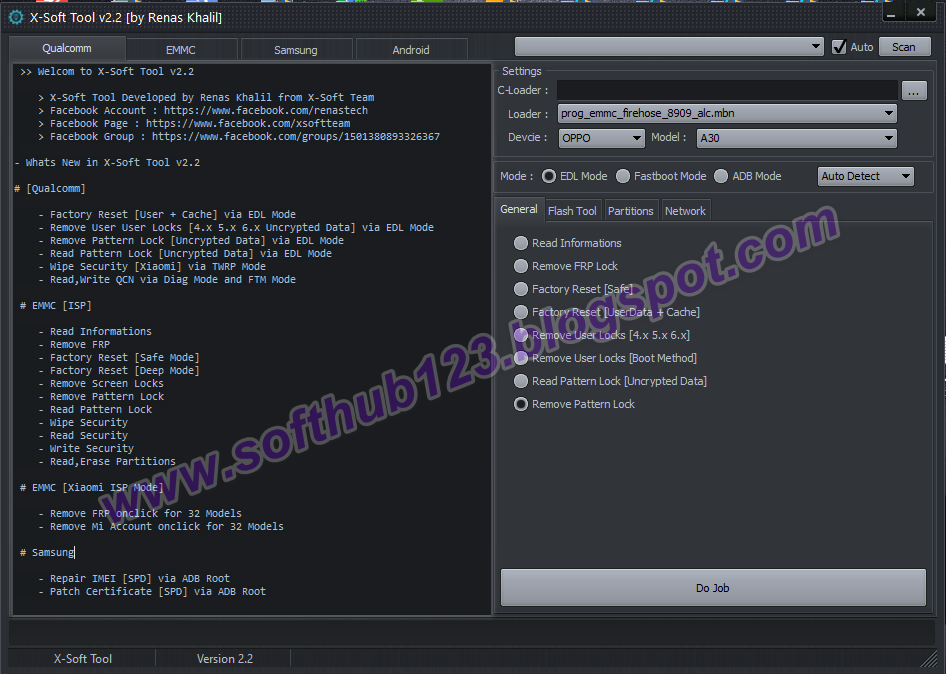946x674 pixels.
Task: Click the Do Job button
Action: [x=712, y=587]
